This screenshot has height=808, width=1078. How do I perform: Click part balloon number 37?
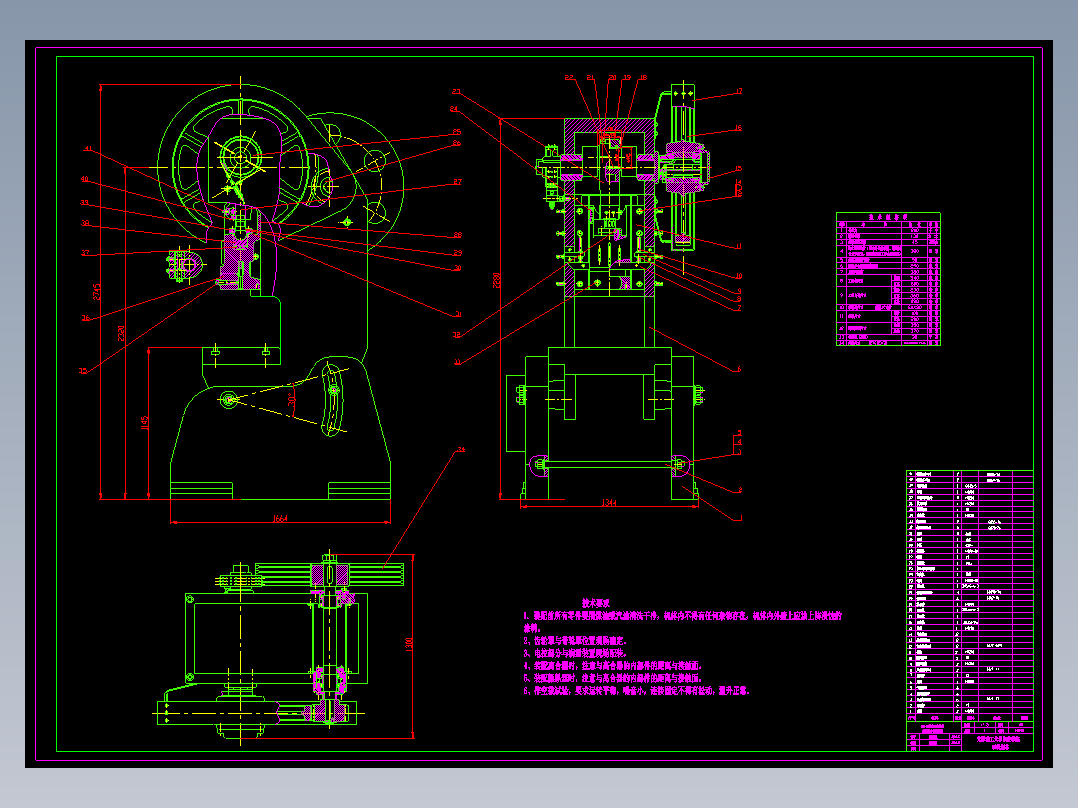(85, 252)
